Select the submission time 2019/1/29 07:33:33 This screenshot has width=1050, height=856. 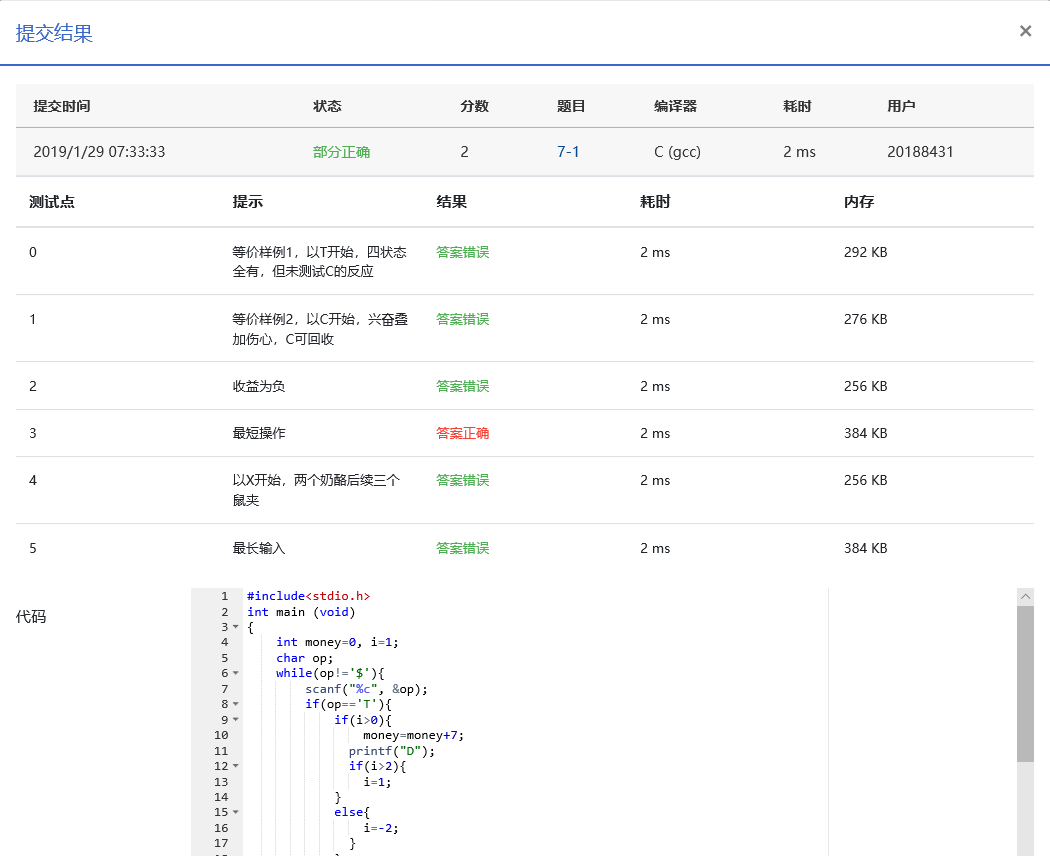tap(99, 152)
